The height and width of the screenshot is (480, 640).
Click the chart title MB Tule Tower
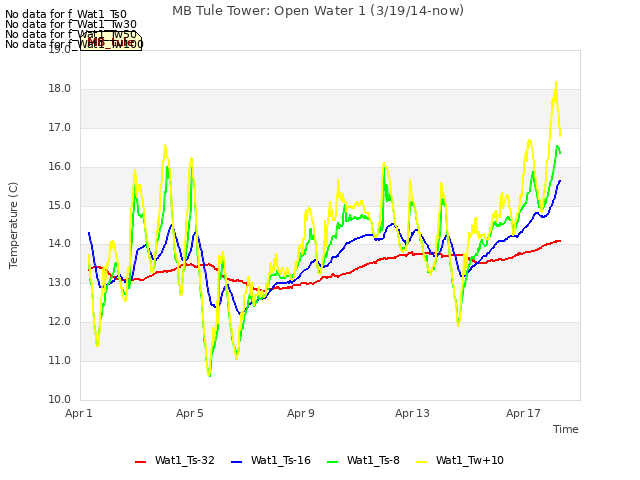[x=318, y=10]
